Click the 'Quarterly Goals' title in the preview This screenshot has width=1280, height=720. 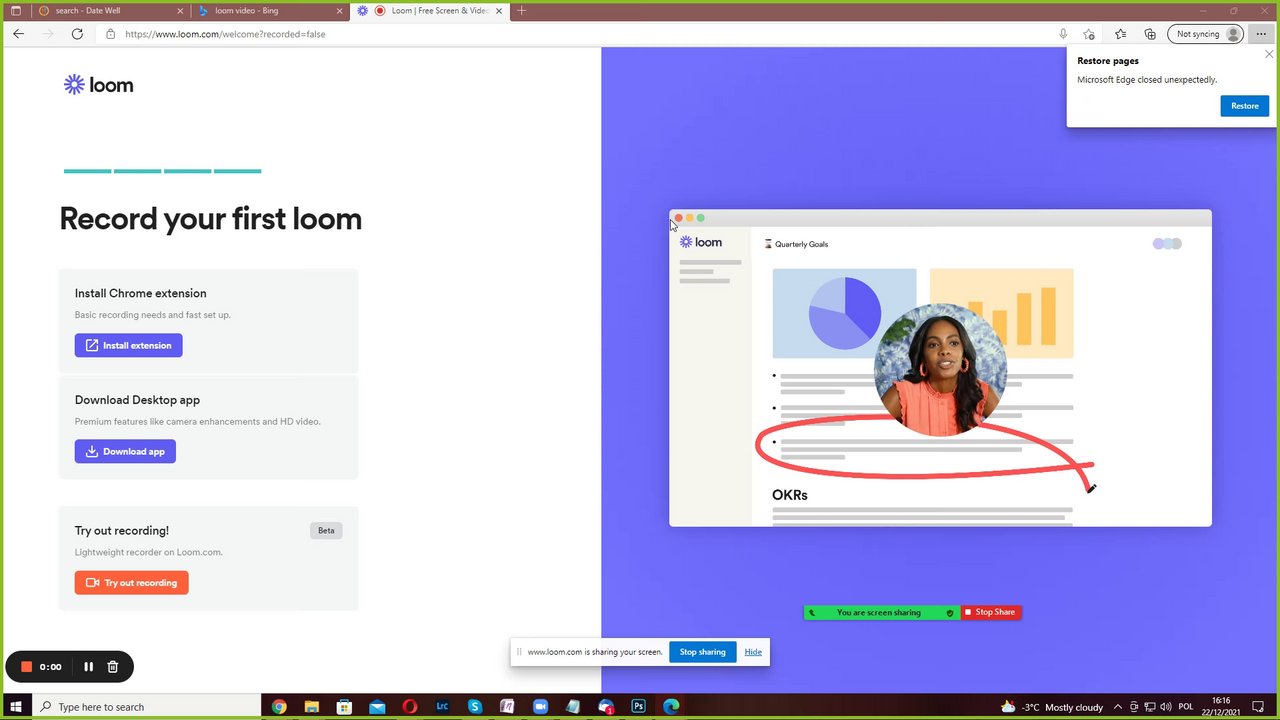click(x=801, y=244)
